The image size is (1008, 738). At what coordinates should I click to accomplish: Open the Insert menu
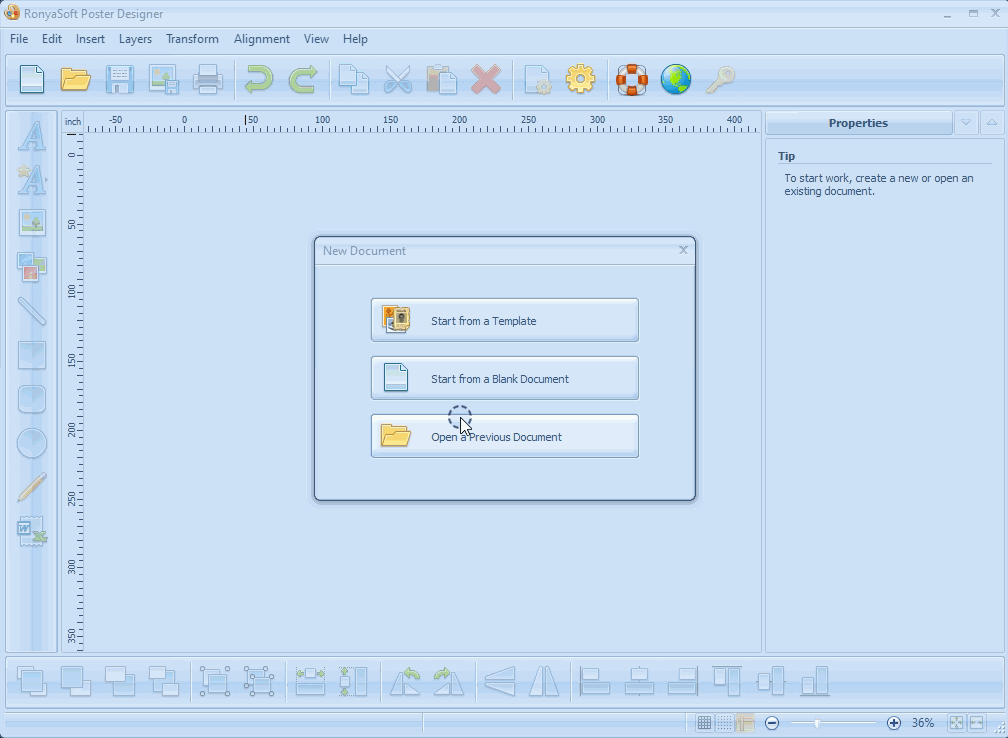[x=90, y=39]
